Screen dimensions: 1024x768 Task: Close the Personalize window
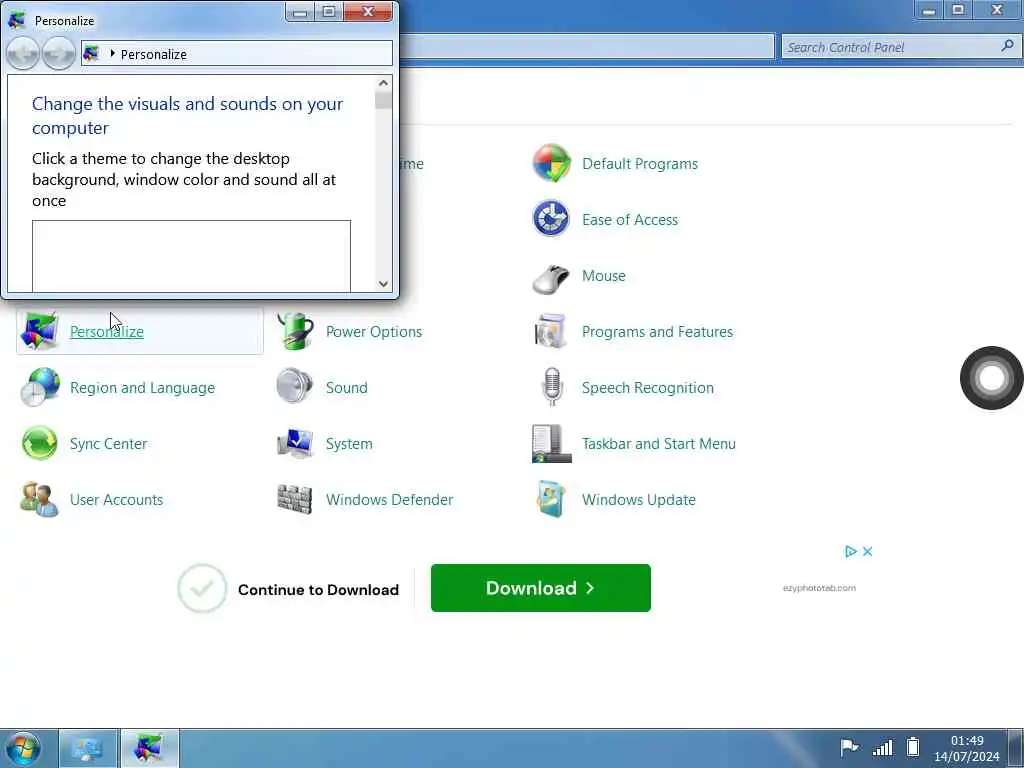368,12
